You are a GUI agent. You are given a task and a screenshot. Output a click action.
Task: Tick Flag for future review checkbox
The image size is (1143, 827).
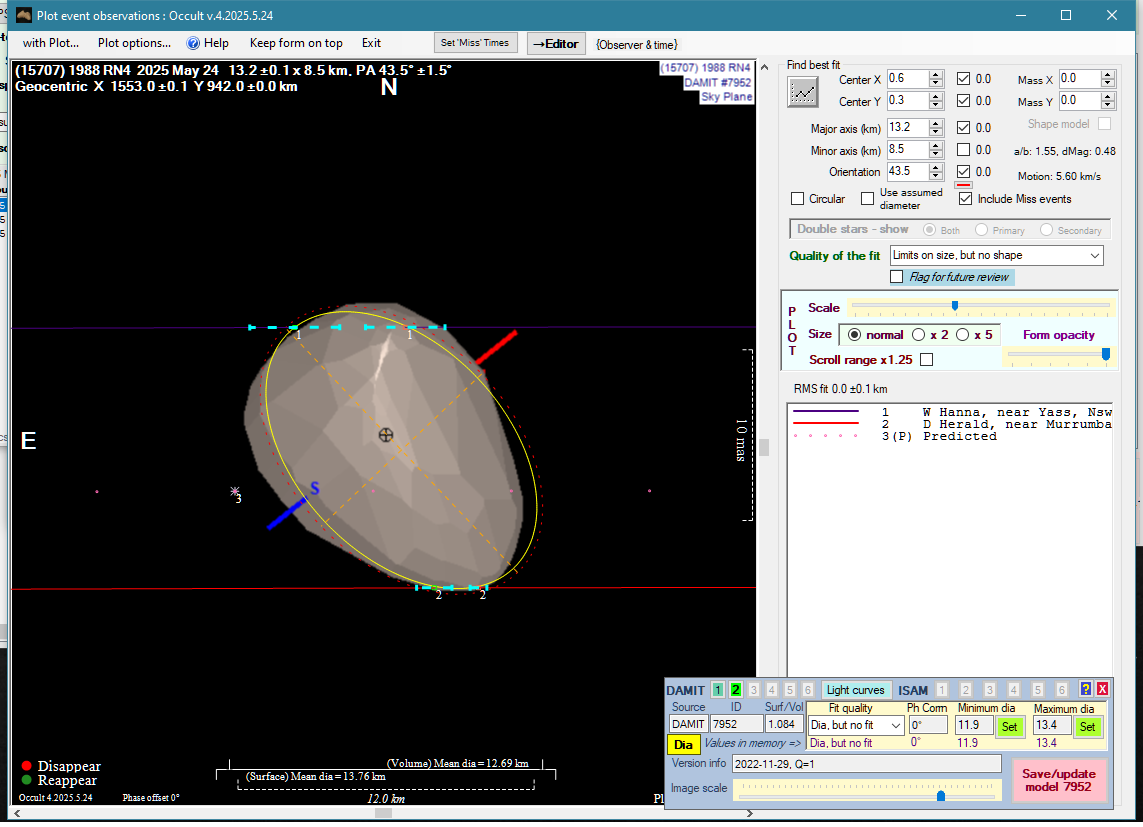897,277
